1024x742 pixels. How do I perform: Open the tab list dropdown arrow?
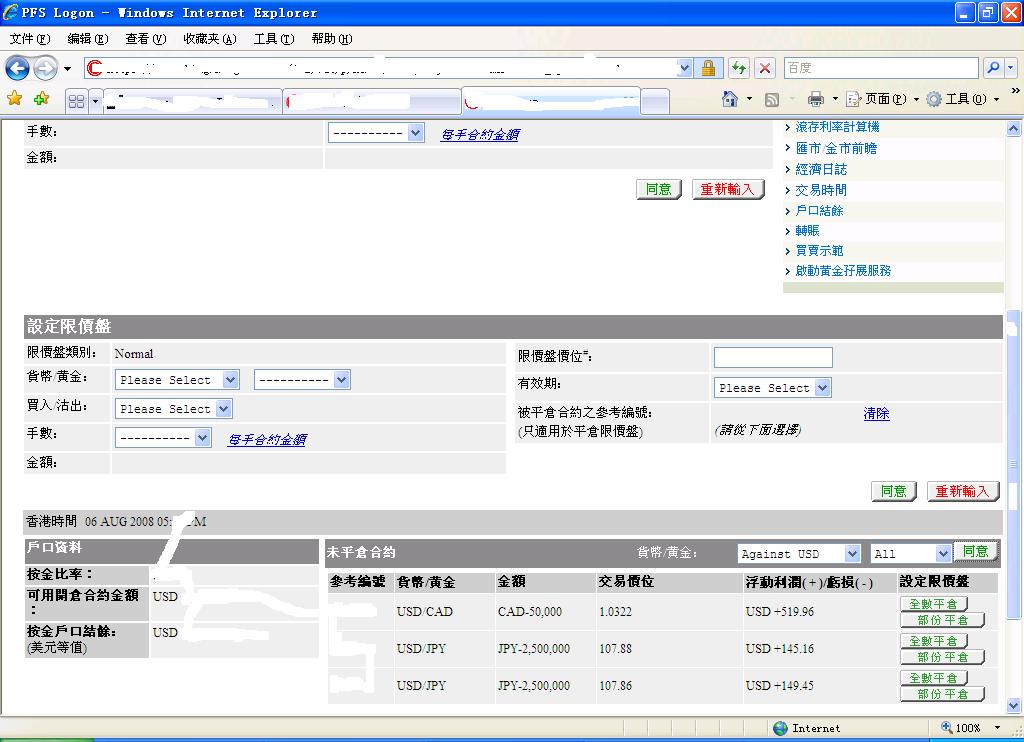point(95,101)
